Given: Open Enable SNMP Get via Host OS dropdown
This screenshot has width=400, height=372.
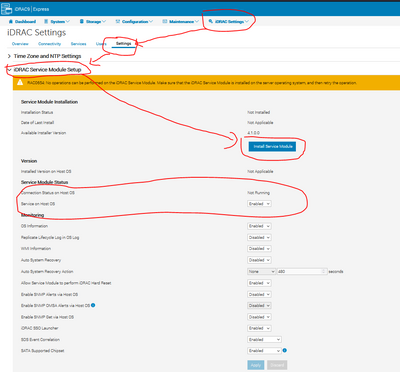Looking at the screenshot, I should (259, 317).
